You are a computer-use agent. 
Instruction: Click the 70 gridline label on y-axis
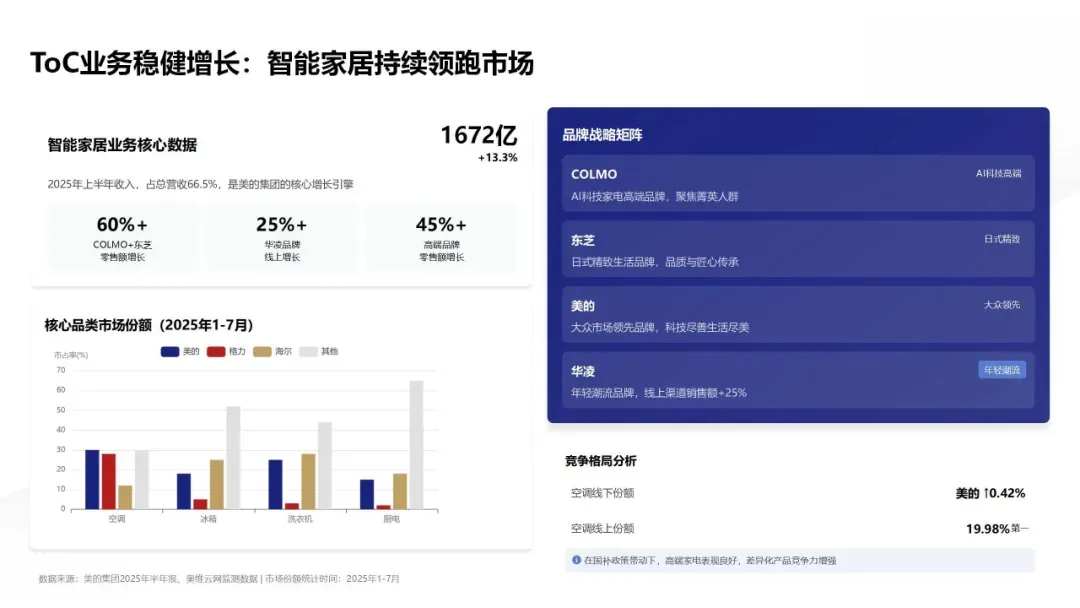[x=61, y=370]
